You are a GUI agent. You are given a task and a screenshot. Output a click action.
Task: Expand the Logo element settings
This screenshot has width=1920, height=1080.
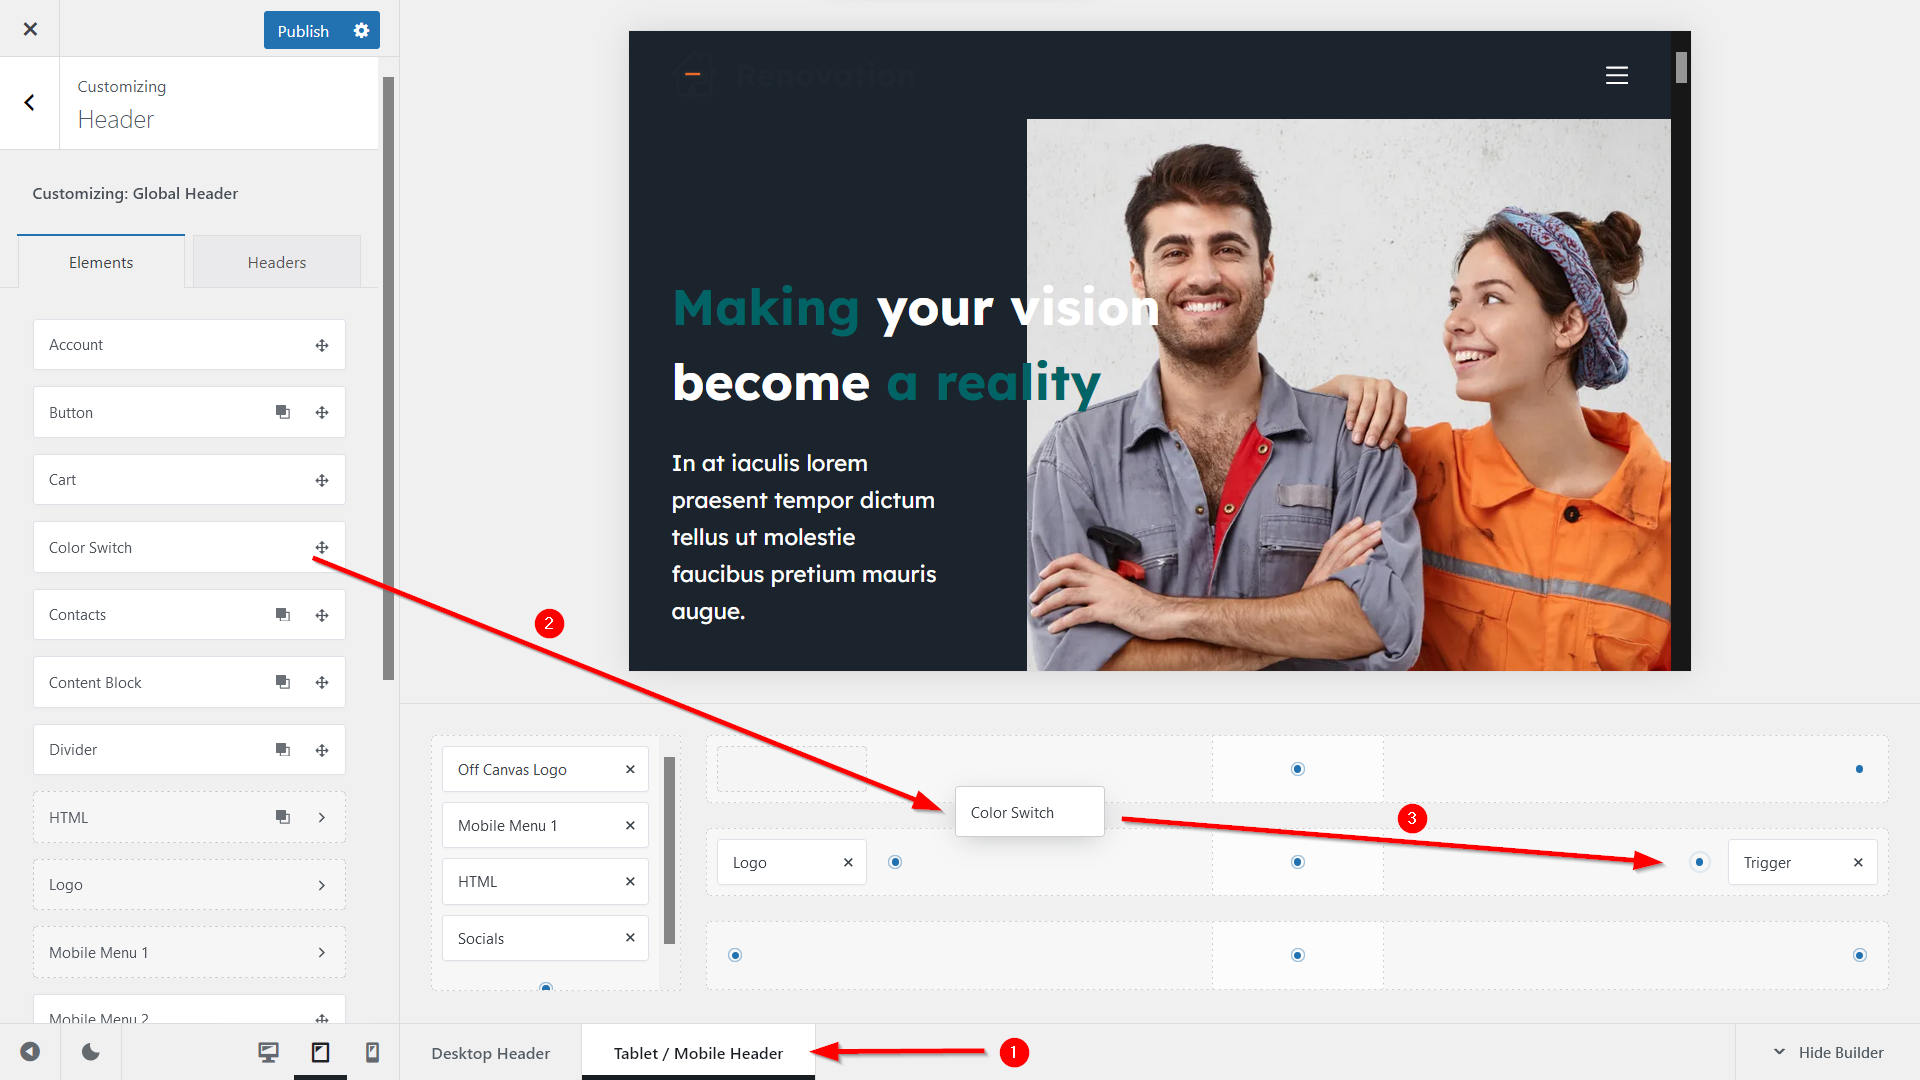click(322, 885)
